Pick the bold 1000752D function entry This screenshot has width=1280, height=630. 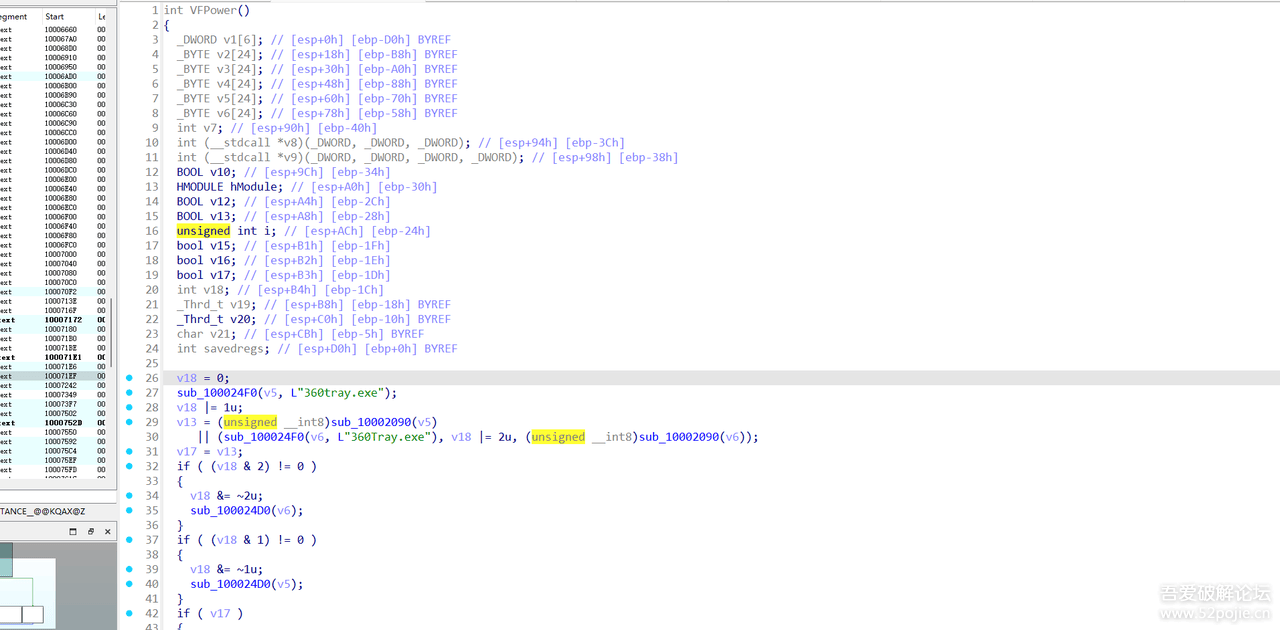pyautogui.click(x=61, y=423)
